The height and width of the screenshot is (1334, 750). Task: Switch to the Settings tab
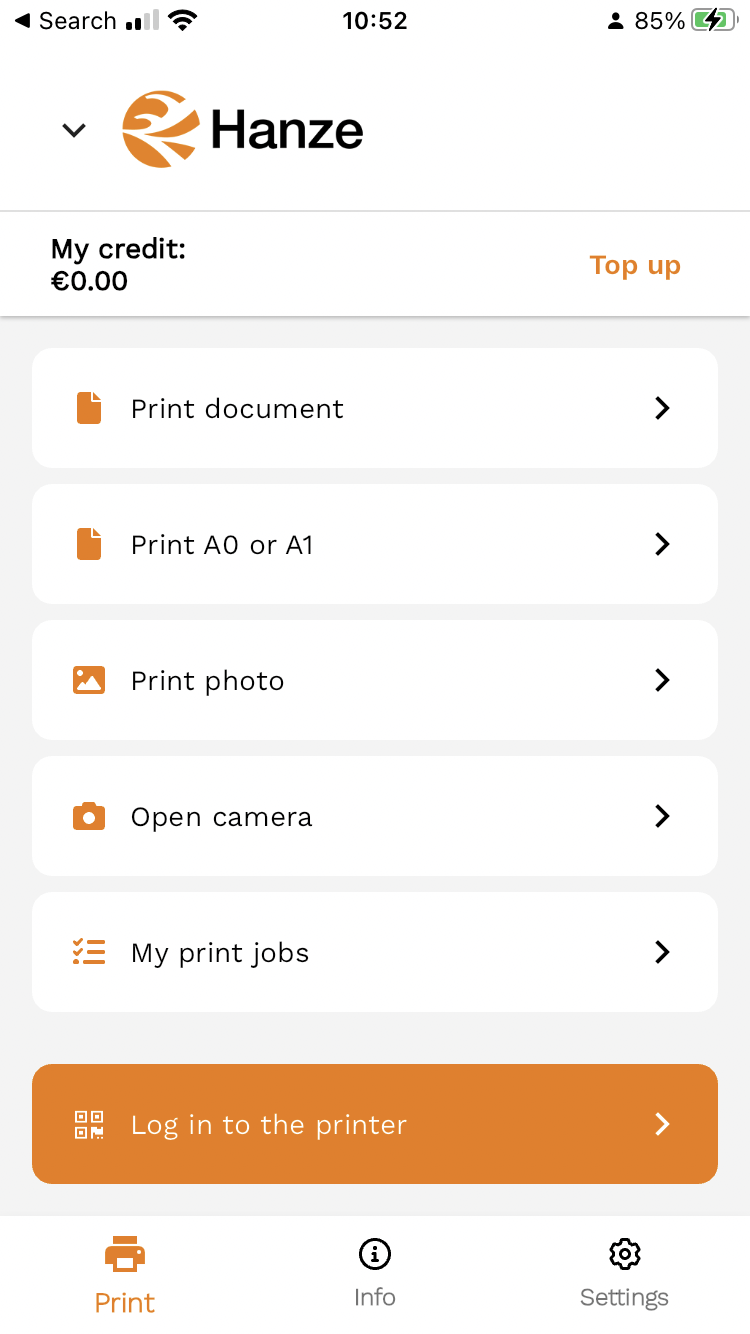pyautogui.click(x=624, y=1274)
